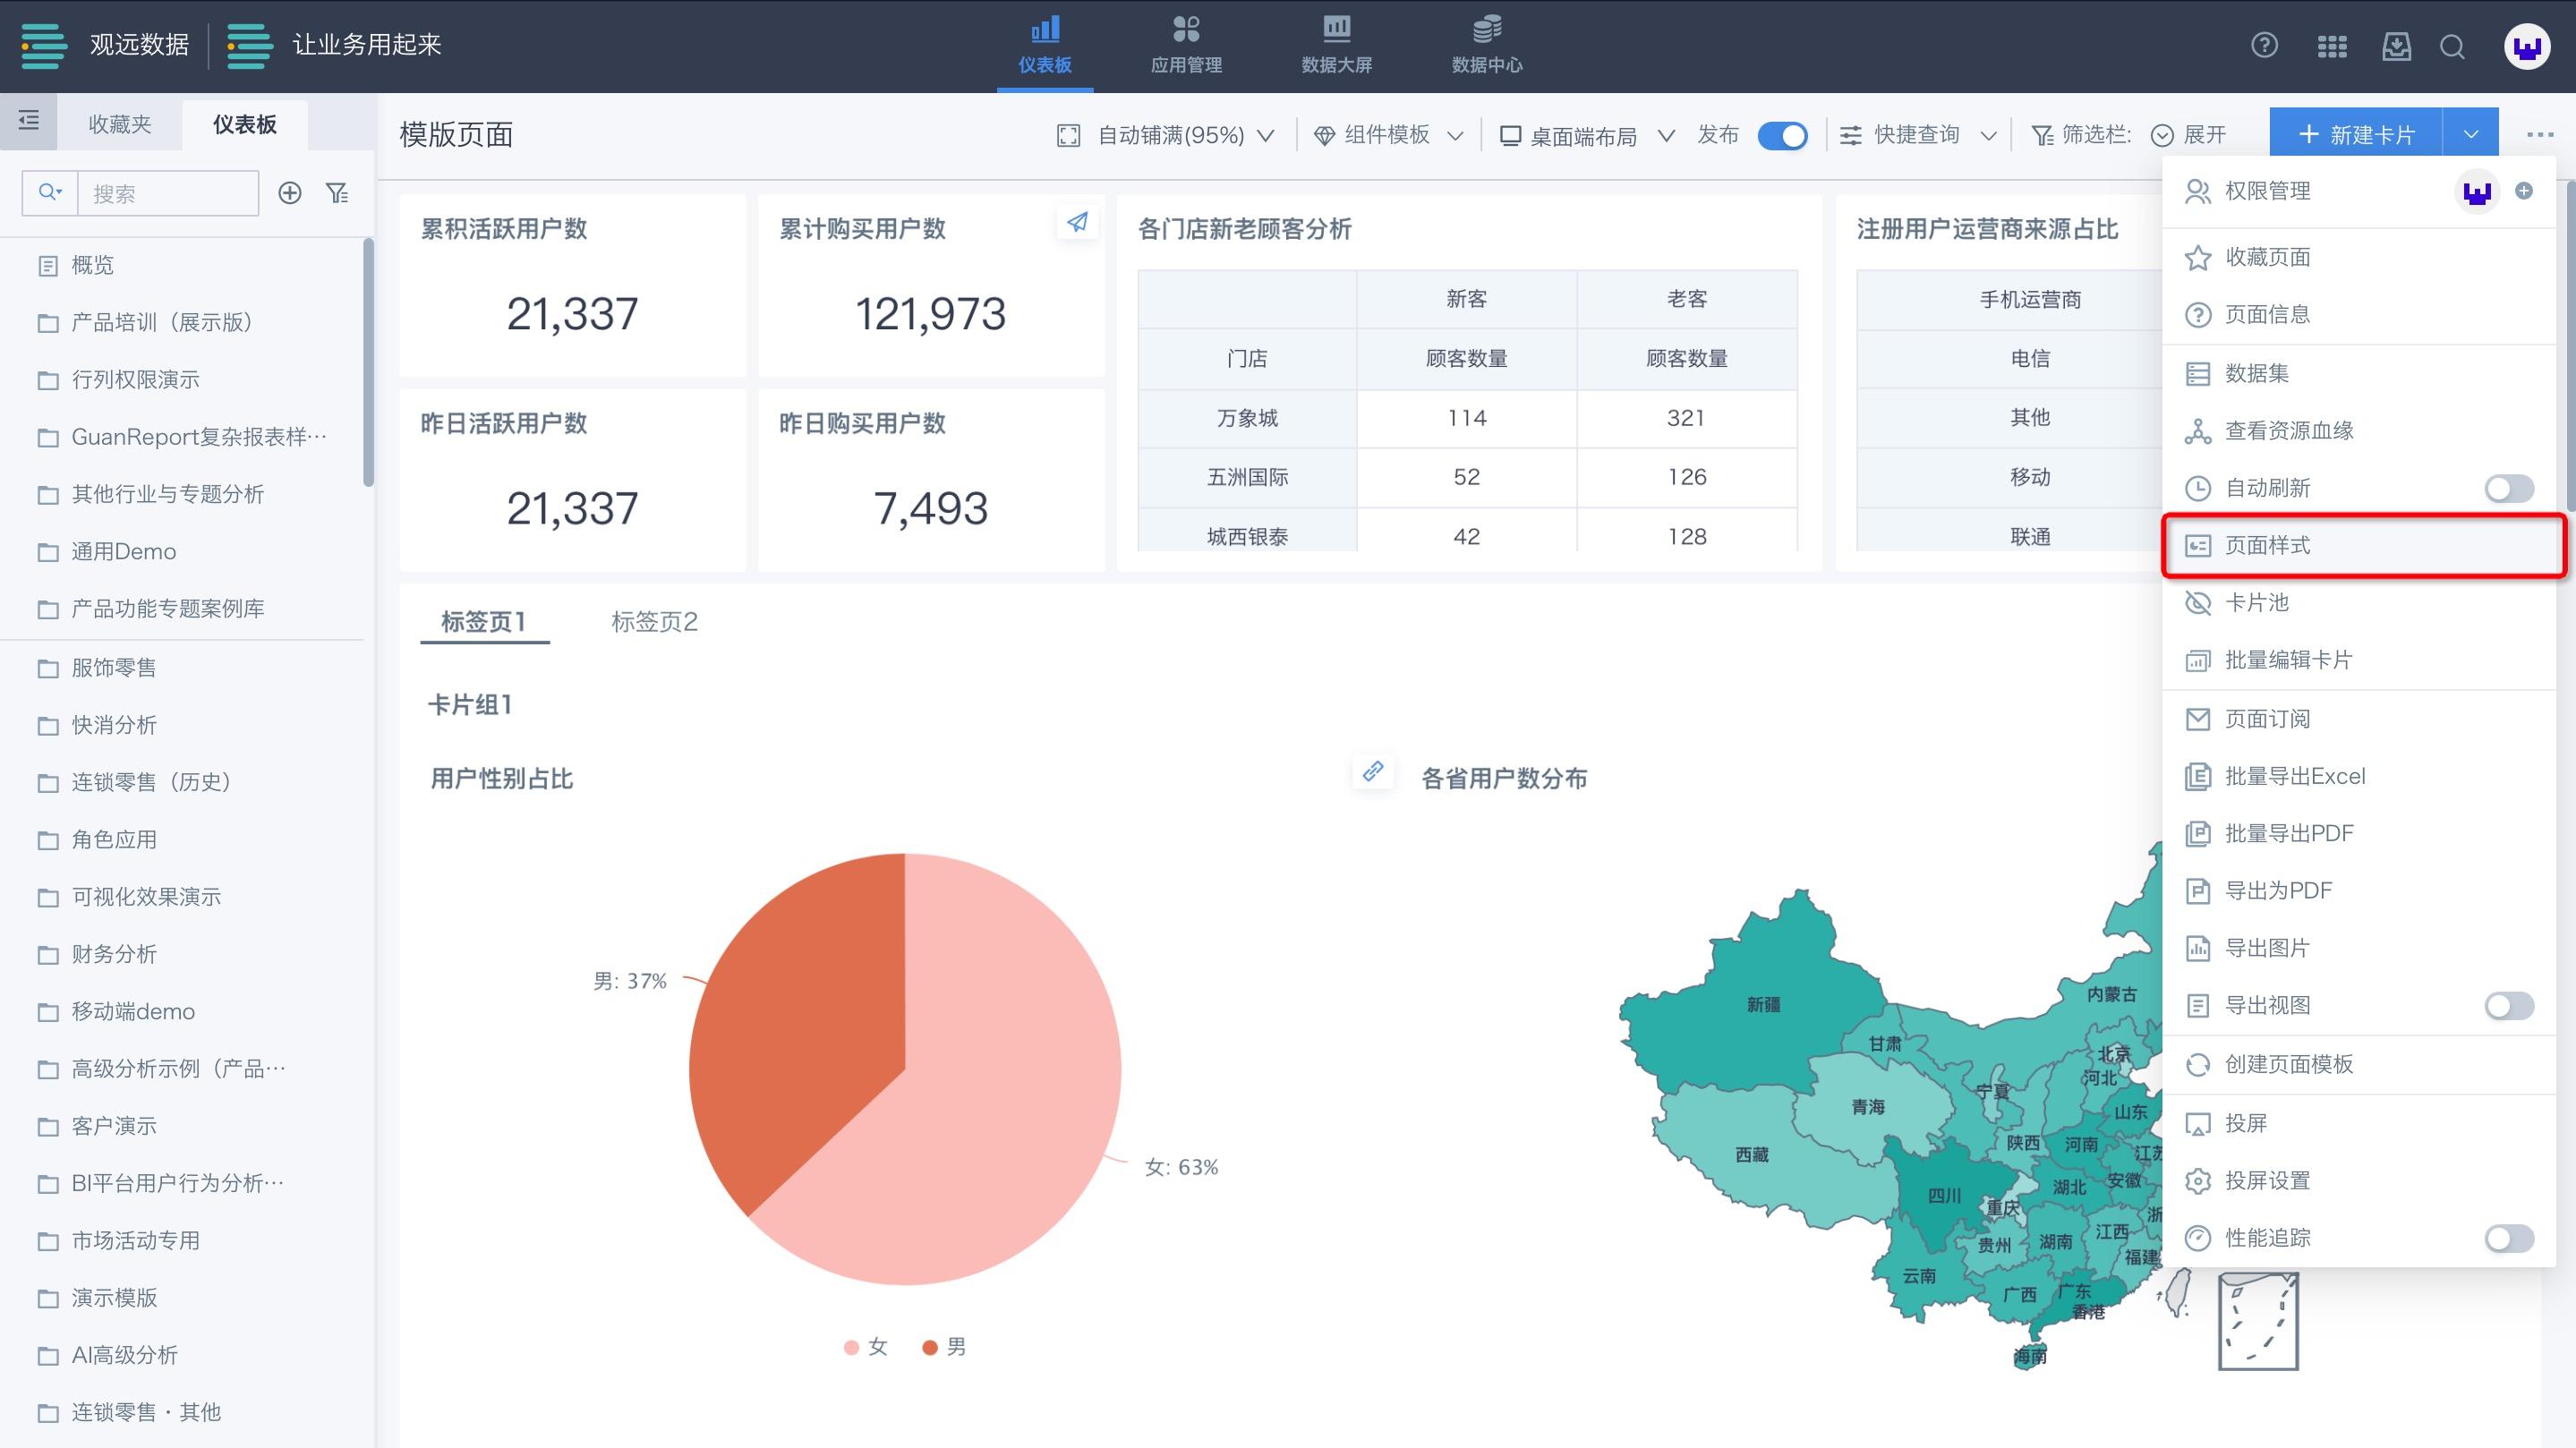Toggle the 筛选栏 展开 option
Screen dimensions: 2576x1448
[x=2189, y=135]
